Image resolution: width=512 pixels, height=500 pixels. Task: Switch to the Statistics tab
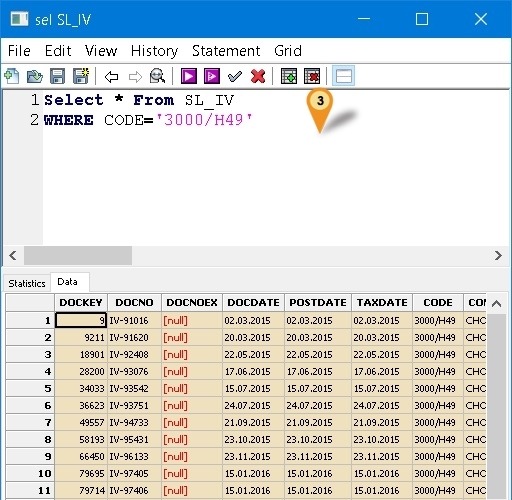pyautogui.click(x=27, y=283)
